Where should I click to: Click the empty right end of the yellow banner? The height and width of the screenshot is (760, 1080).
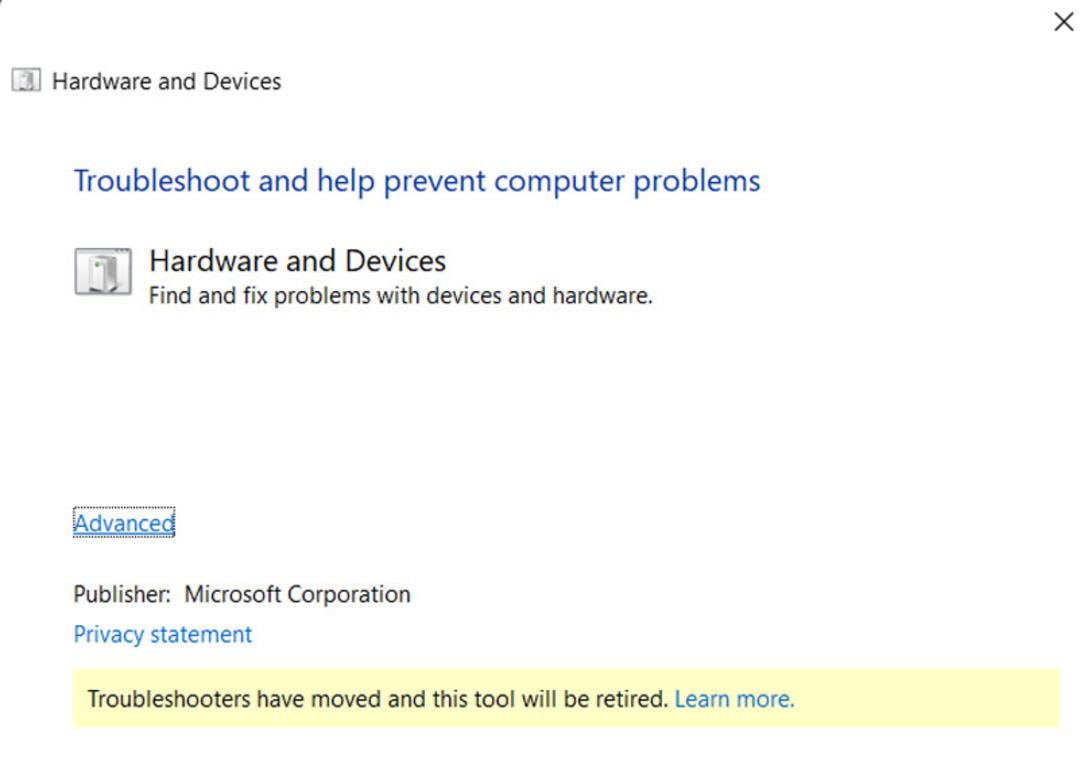pyautogui.click(x=926, y=698)
